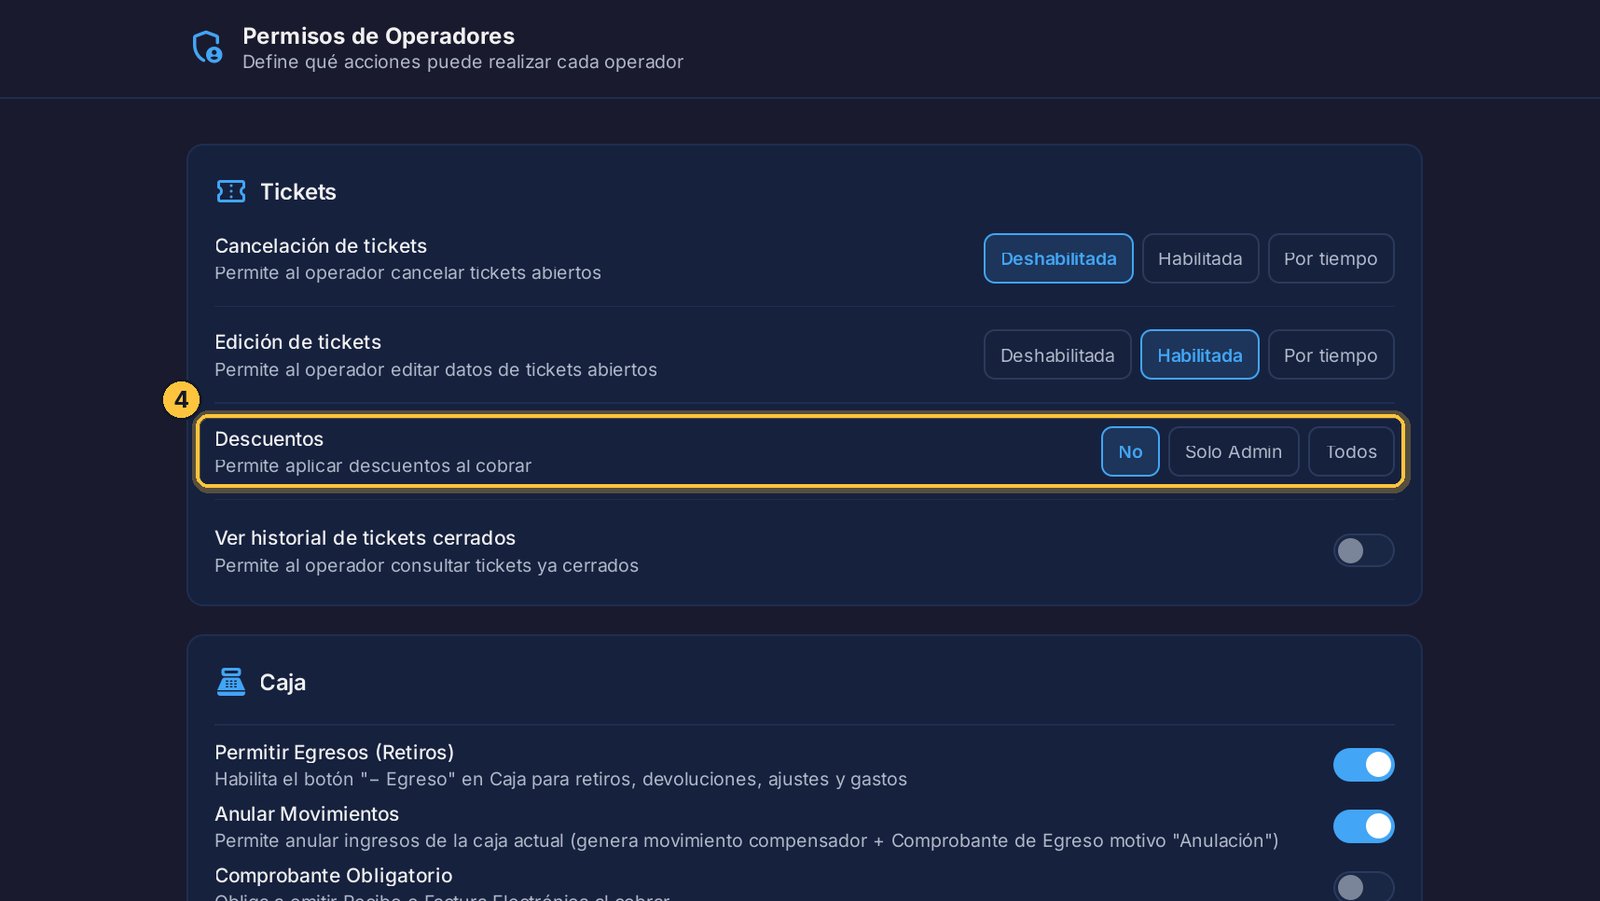Choose Por tiempo for Edición de tickets
The width and height of the screenshot is (1600, 901).
click(x=1331, y=355)
